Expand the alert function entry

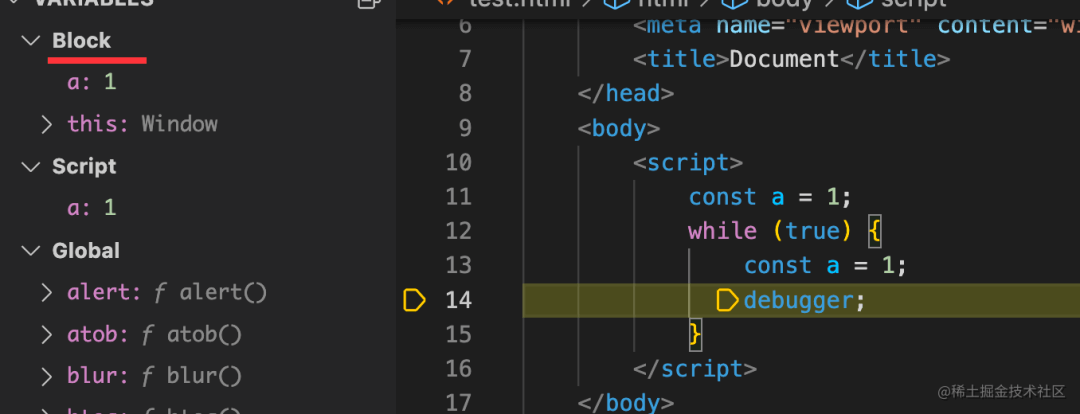tap(46, 293)
